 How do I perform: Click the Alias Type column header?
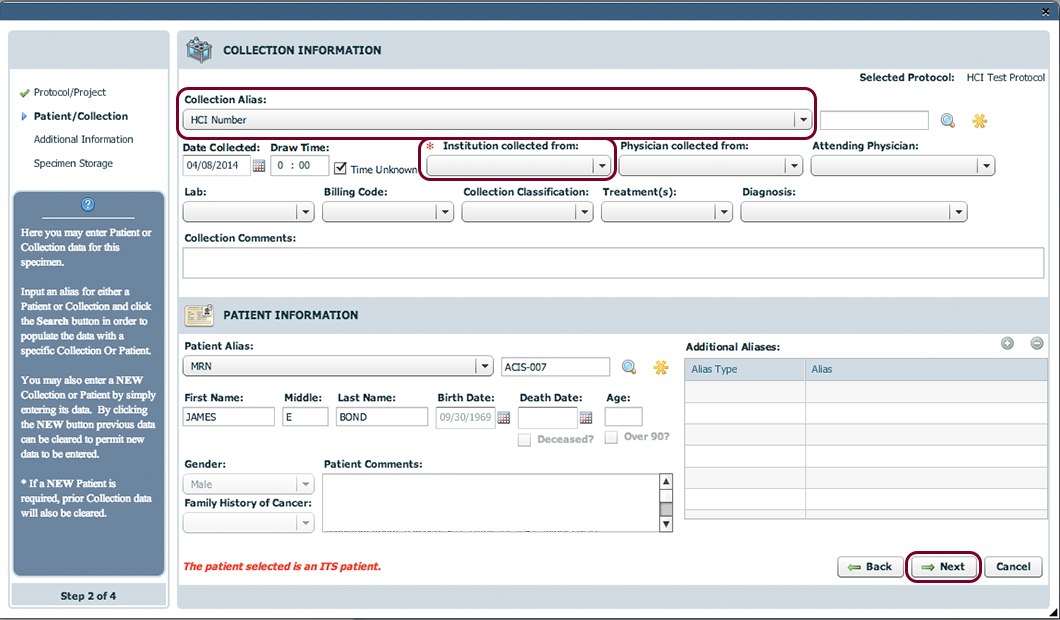coord(745,369)
